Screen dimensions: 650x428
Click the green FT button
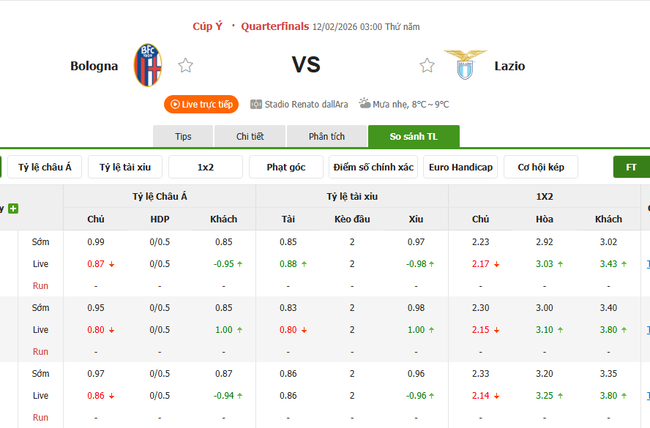(x=631, y=167)
